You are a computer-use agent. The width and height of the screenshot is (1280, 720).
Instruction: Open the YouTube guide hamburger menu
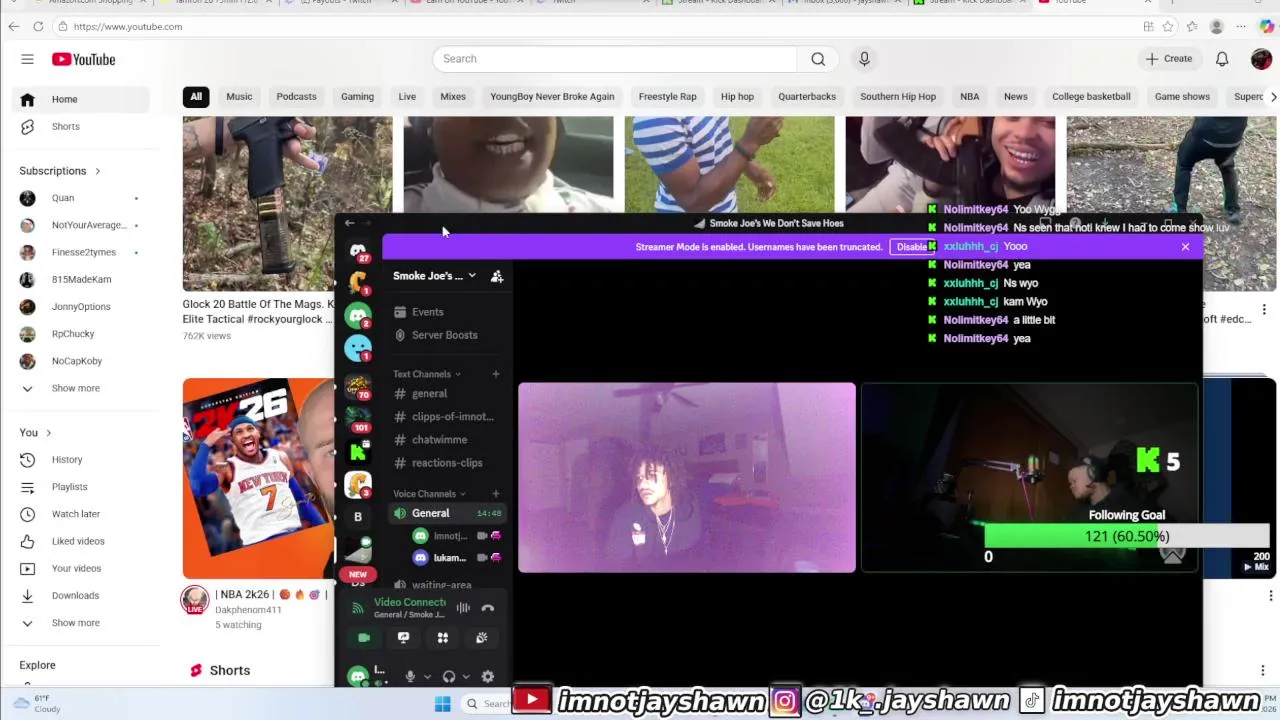point(27,59)
